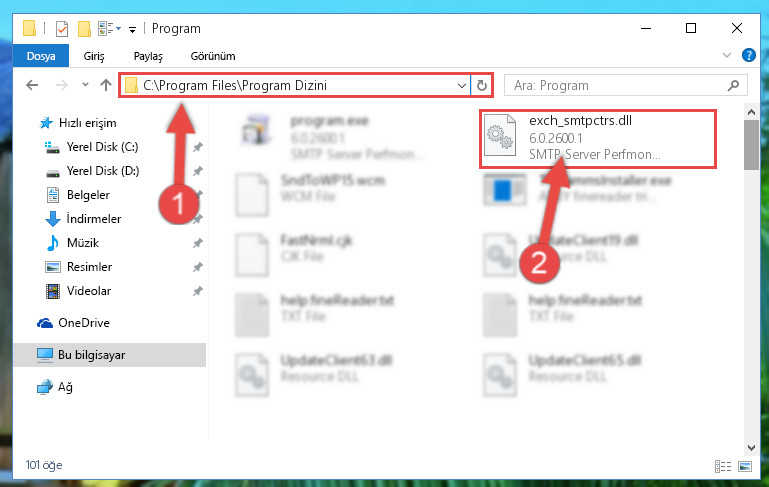Unpin Videolar using its pin icon
The height and width of the screenshot is (487, 769).
[x=198, y=291]
